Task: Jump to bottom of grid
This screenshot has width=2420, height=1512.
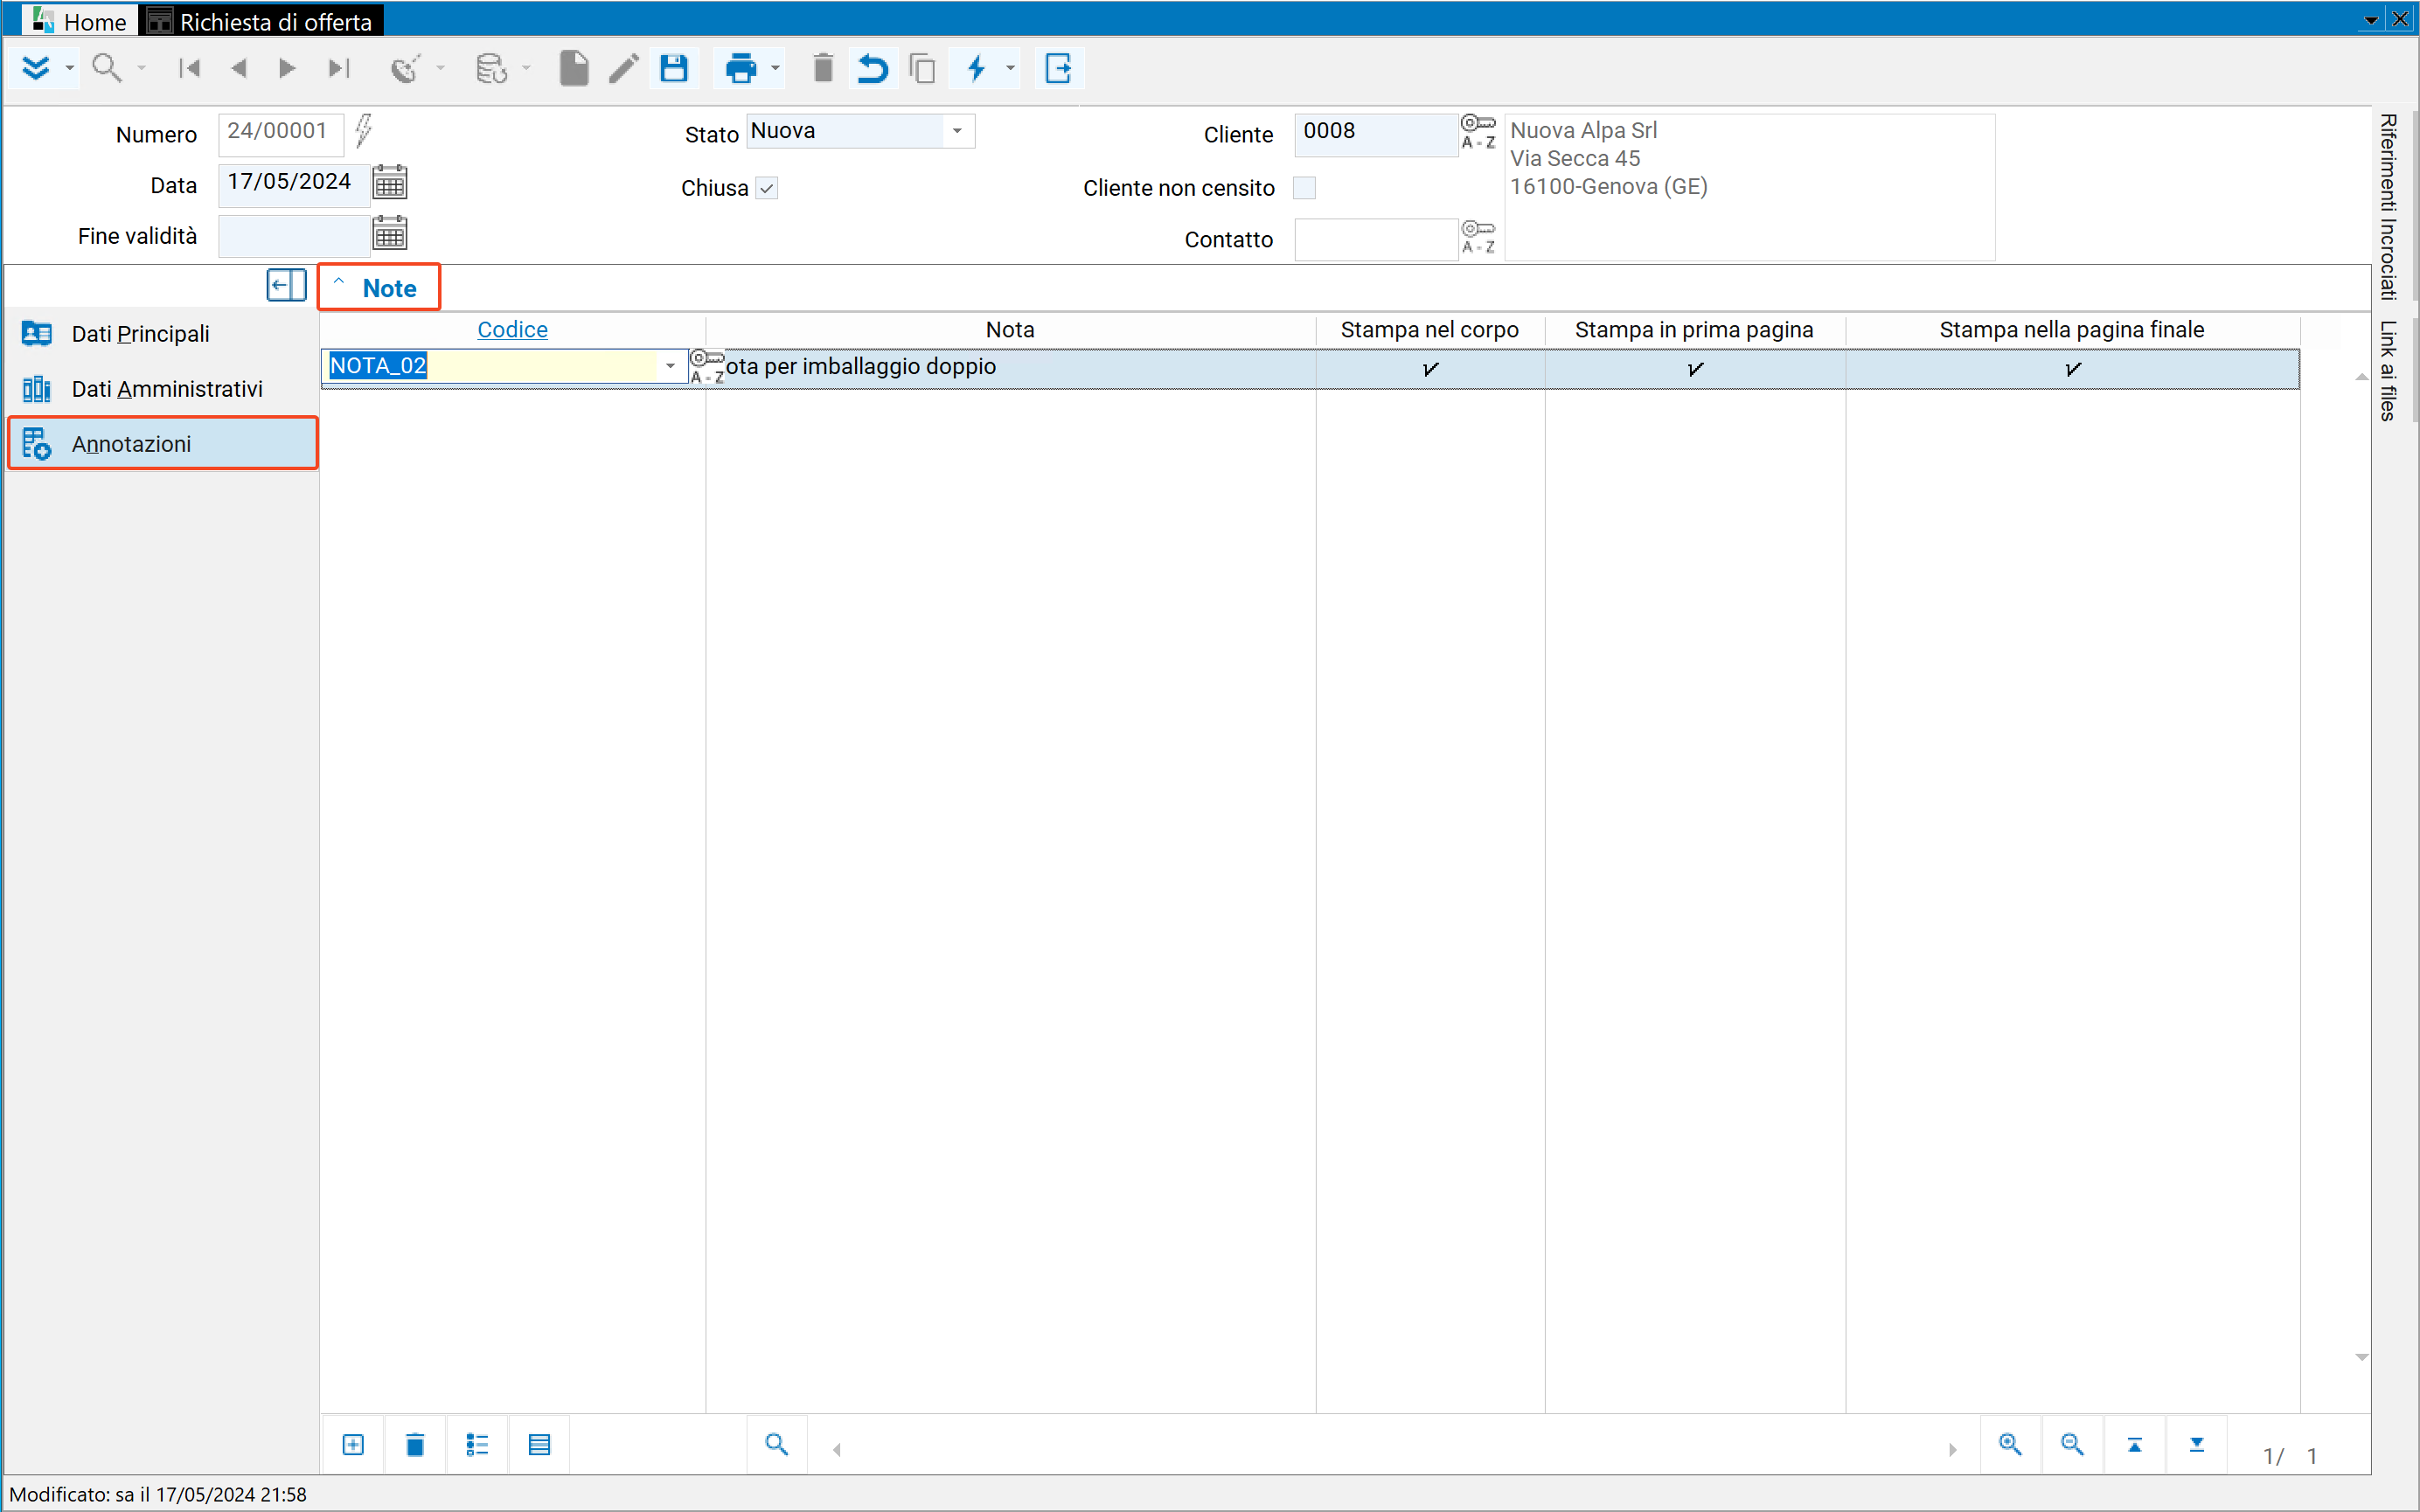Action: [x=2196, y=1444]
